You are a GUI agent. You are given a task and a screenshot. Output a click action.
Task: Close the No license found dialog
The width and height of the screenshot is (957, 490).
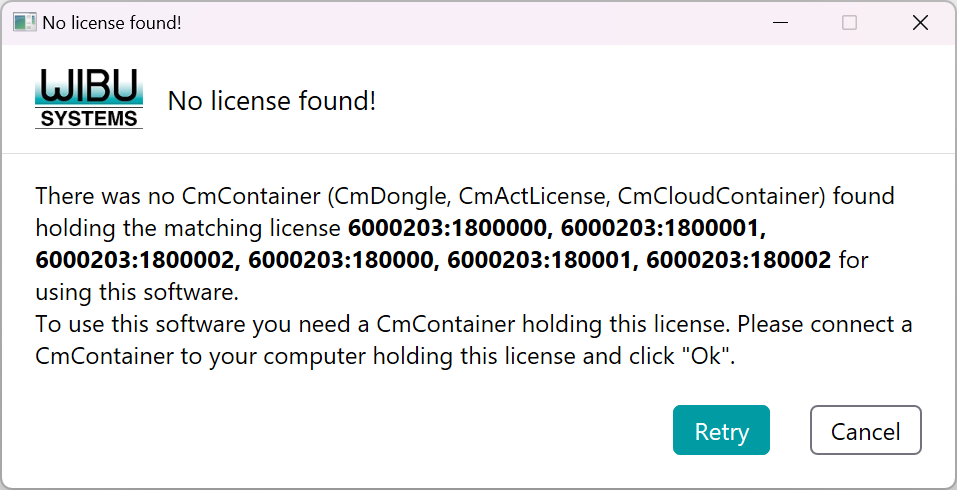[920, 22]
